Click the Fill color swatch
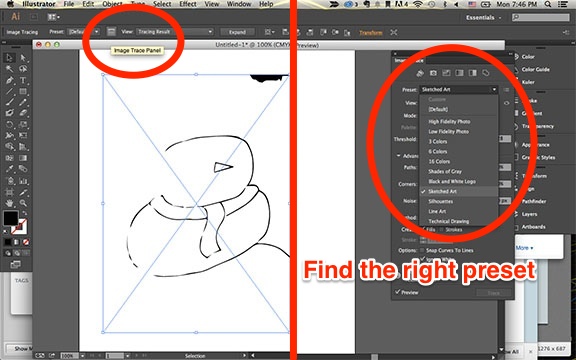The image size is (576, 360). (11, 218)
